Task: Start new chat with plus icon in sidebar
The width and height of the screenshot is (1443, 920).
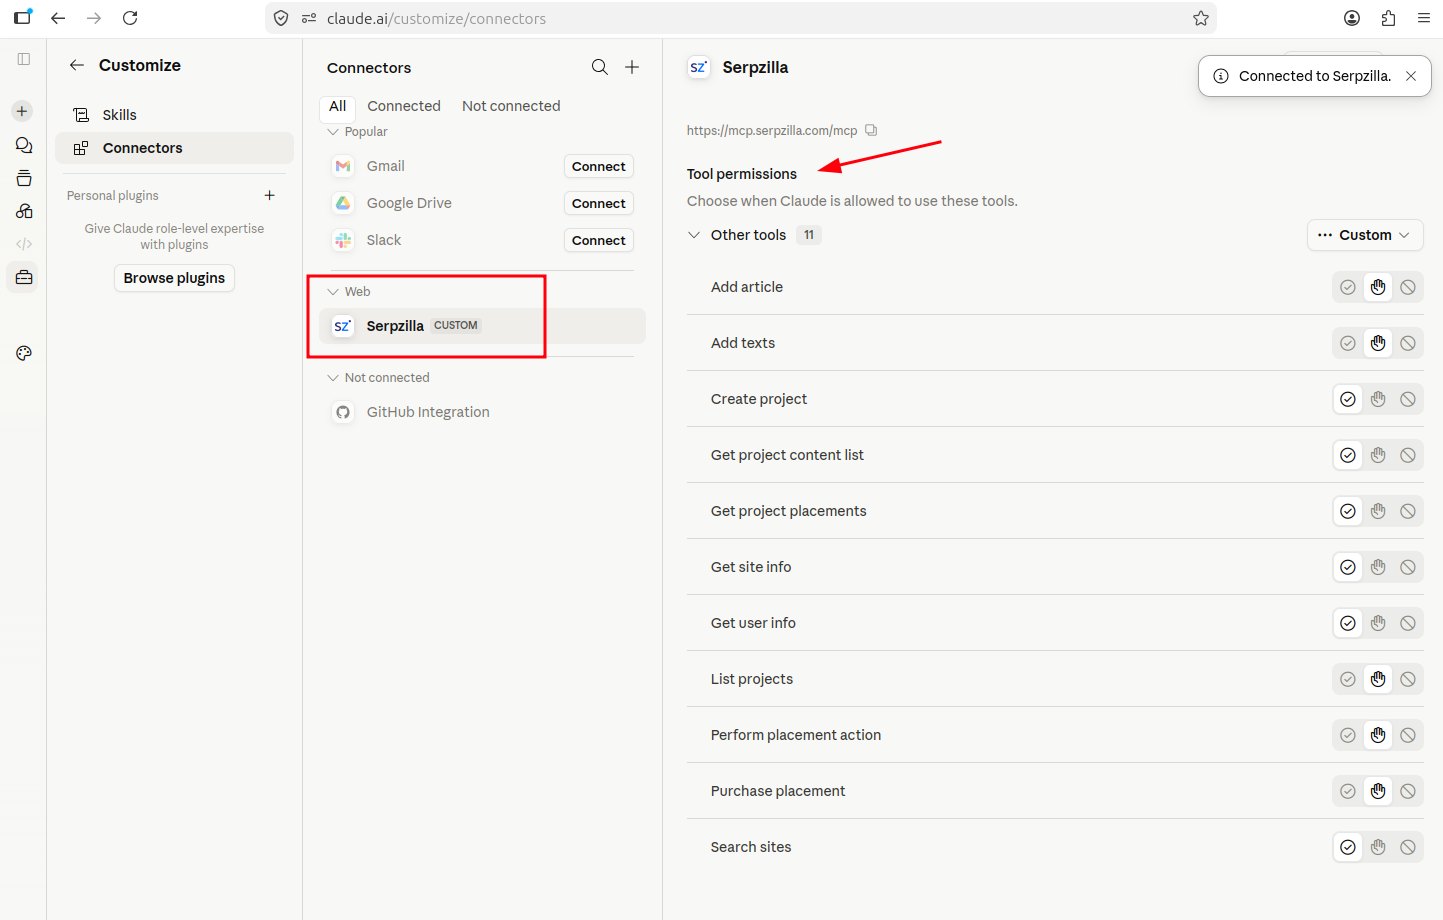Action: (x=22, y=111)
